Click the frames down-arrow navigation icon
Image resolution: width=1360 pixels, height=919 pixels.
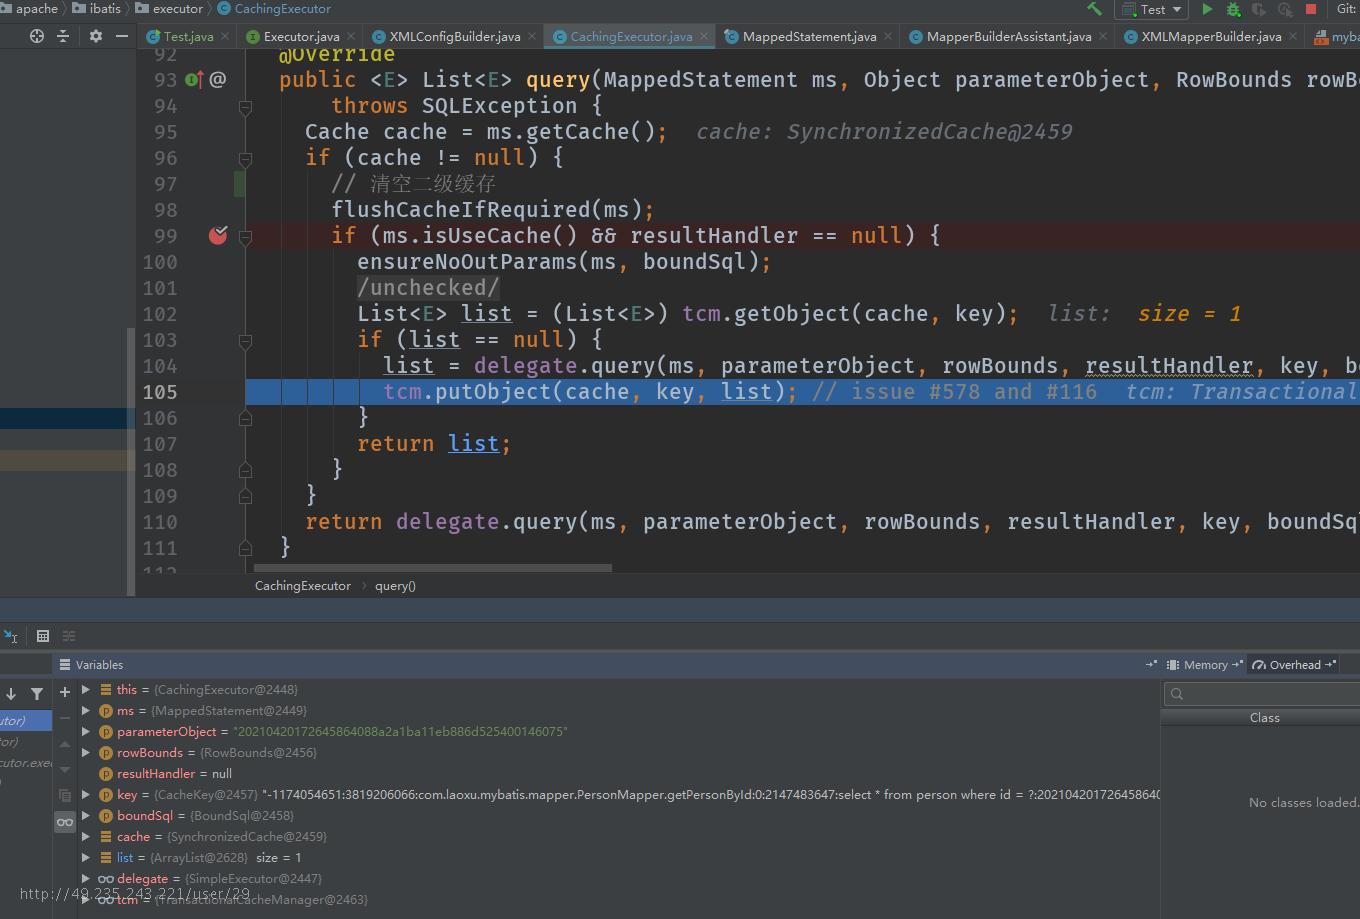[x=11, y=693]
